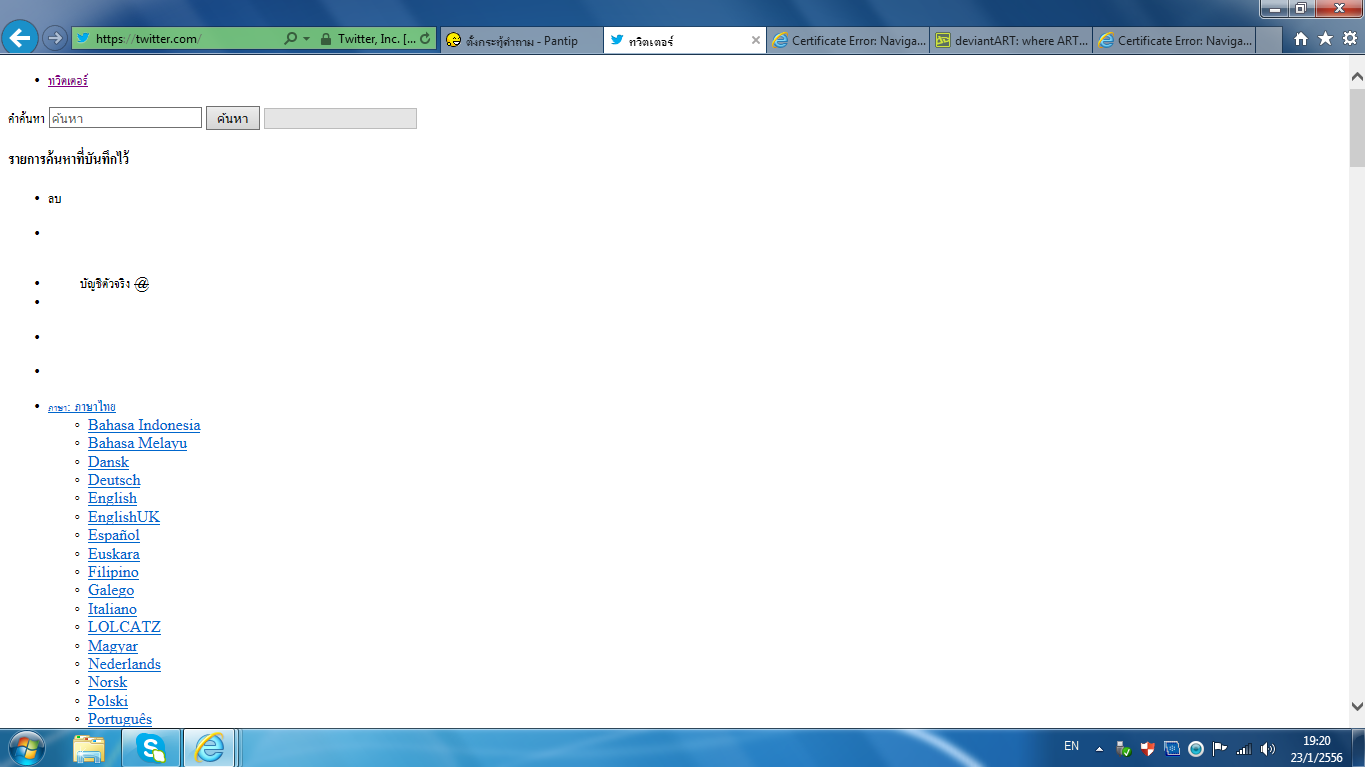
Task: Select Bahasa Indonesia language
Action: click(x=144, y=425)
